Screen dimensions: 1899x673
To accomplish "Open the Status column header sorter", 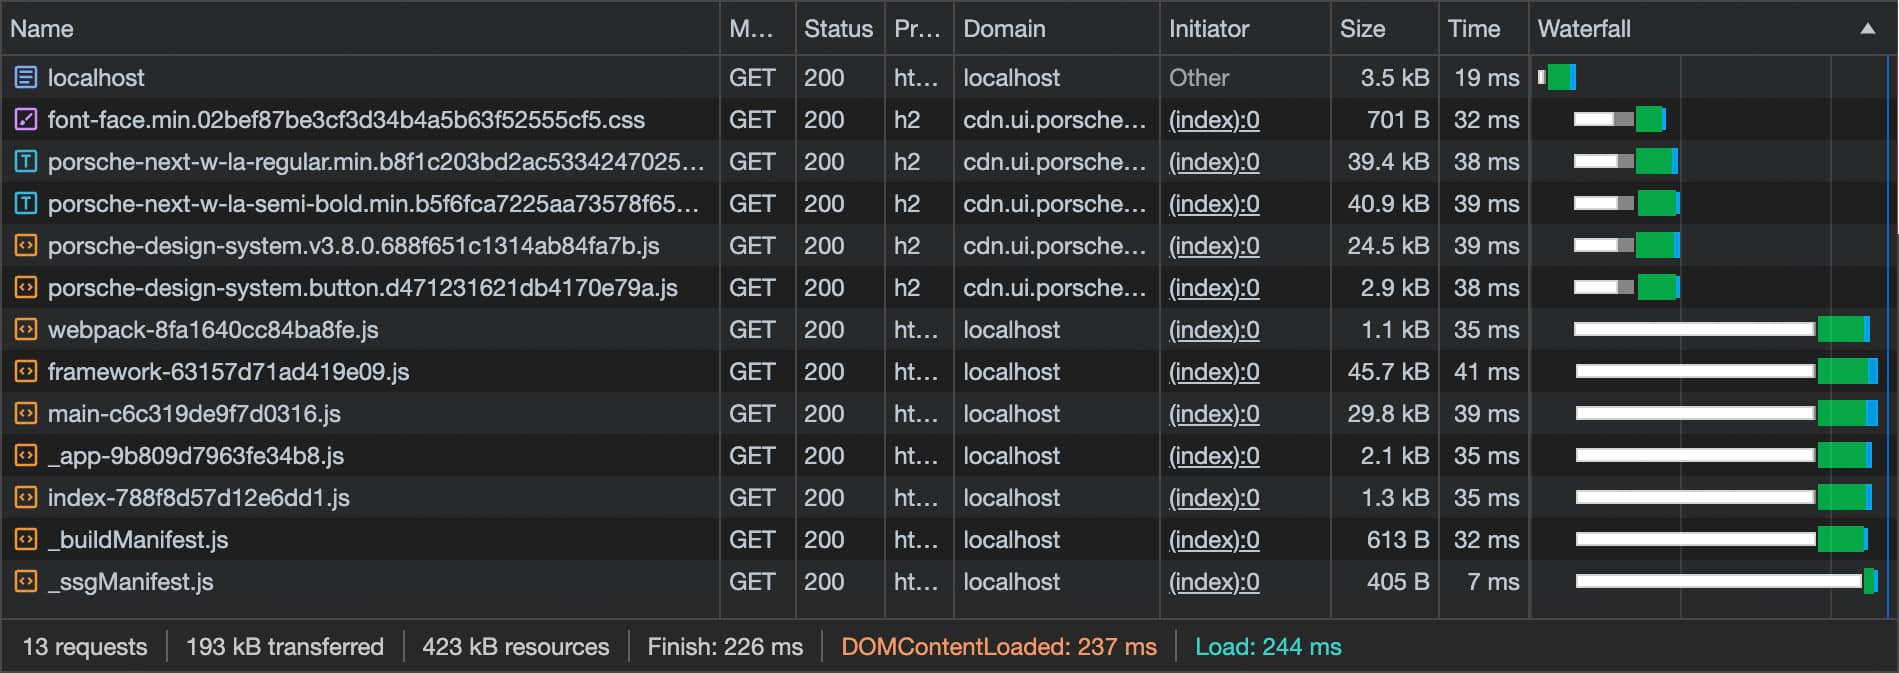I will (x=838, y=29).
